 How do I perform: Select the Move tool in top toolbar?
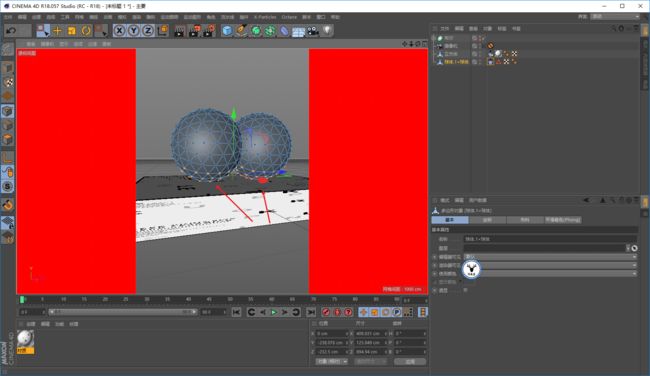pyautogui.click(x=57, y=31)
